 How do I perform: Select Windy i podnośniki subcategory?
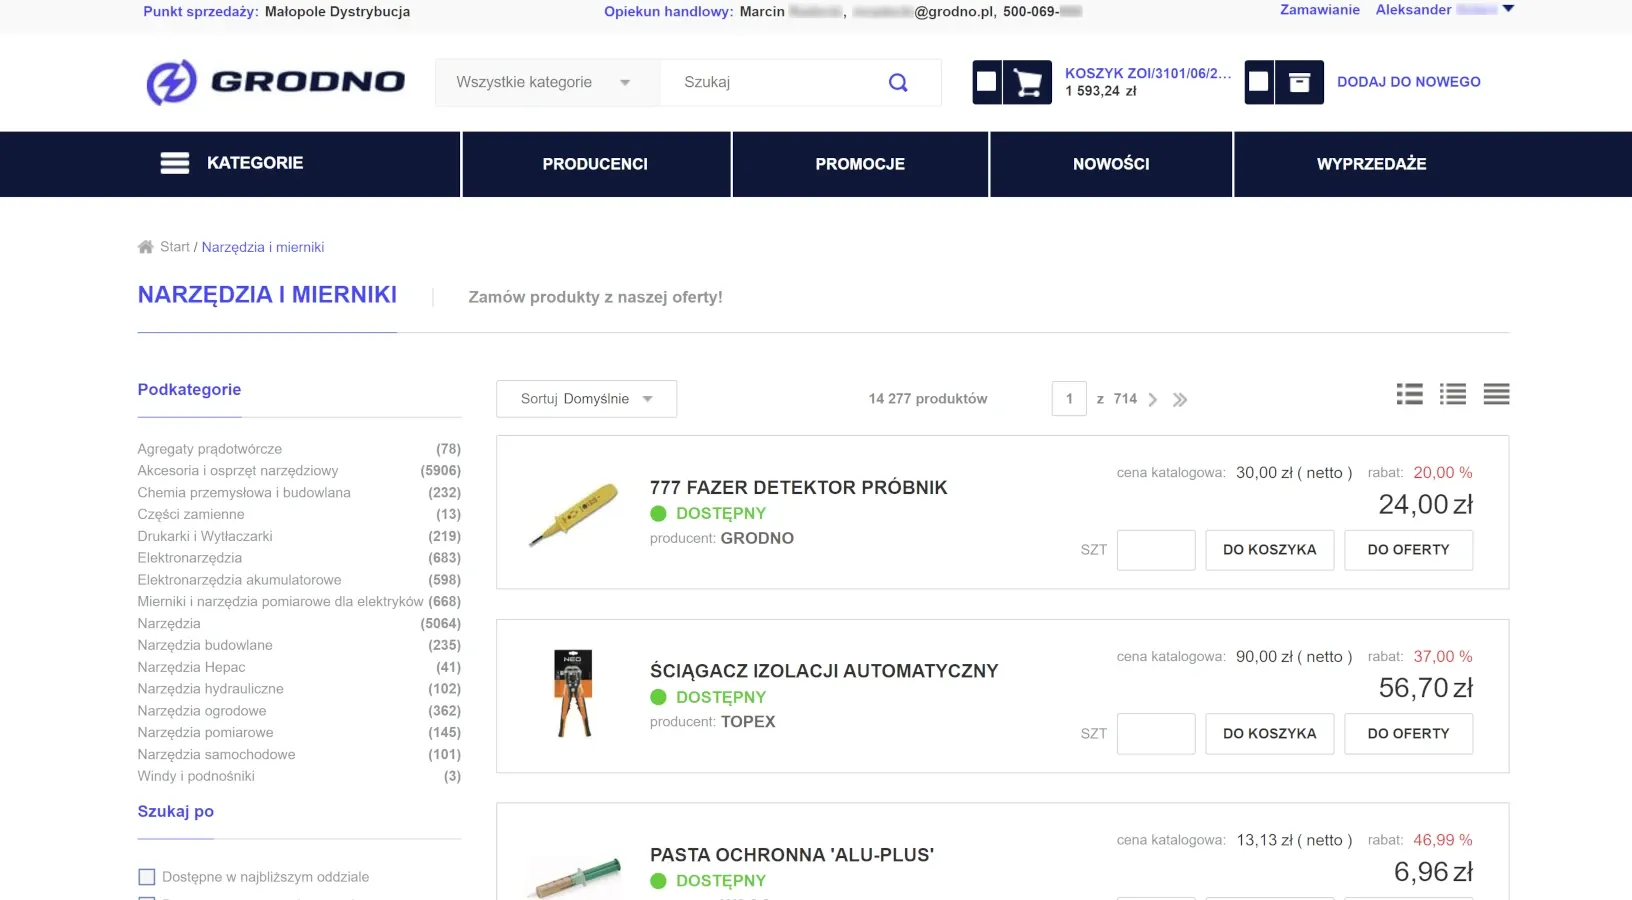pos(196,777)
